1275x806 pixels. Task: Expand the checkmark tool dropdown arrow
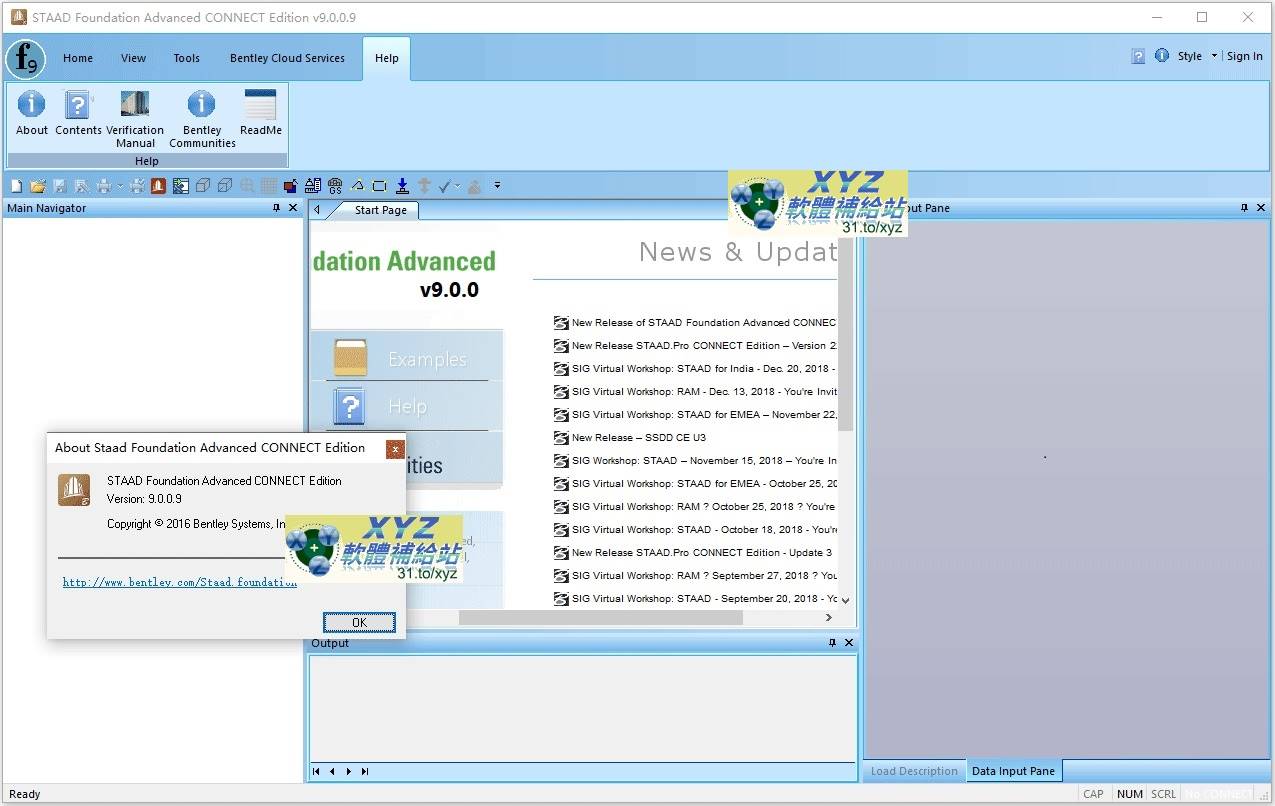[x=458, y=186]
